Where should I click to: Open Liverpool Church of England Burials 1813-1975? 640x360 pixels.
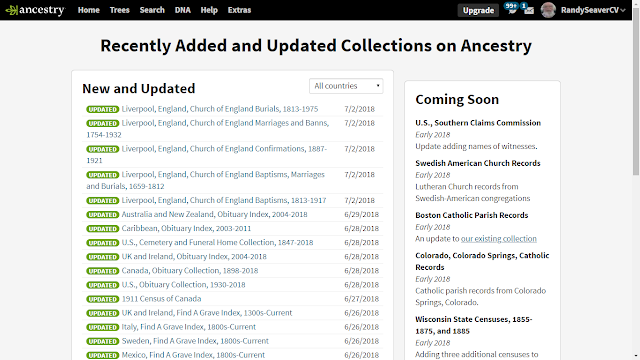tap(220, 109)
